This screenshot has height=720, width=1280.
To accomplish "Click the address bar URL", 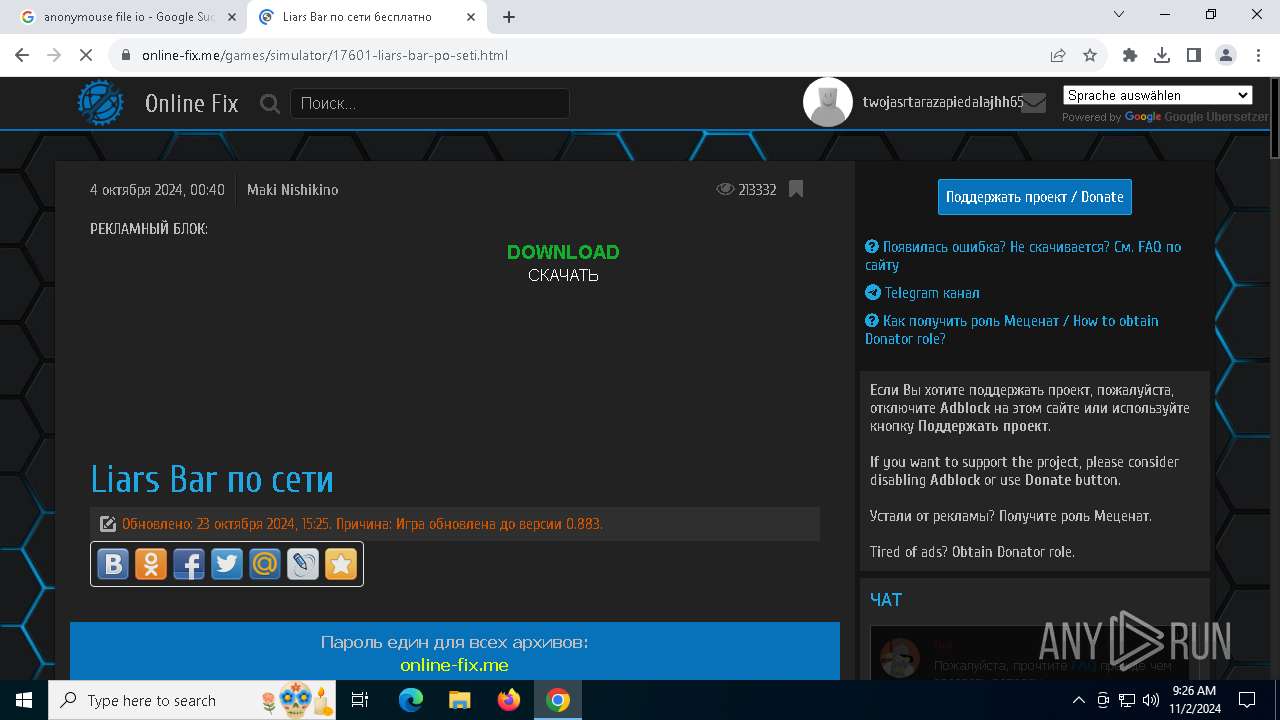I will [x=325, y=55].
